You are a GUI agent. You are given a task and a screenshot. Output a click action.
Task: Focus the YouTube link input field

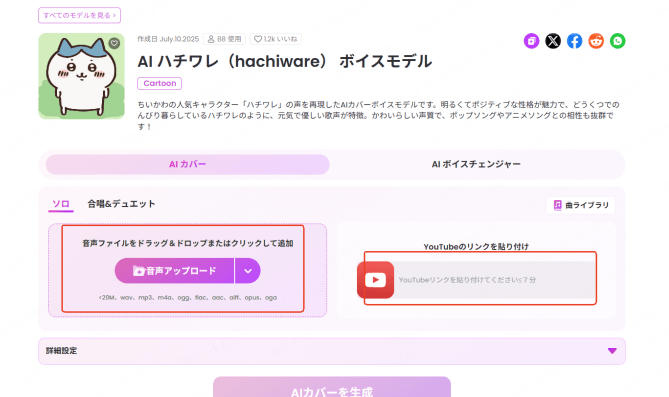coord(494,280)
